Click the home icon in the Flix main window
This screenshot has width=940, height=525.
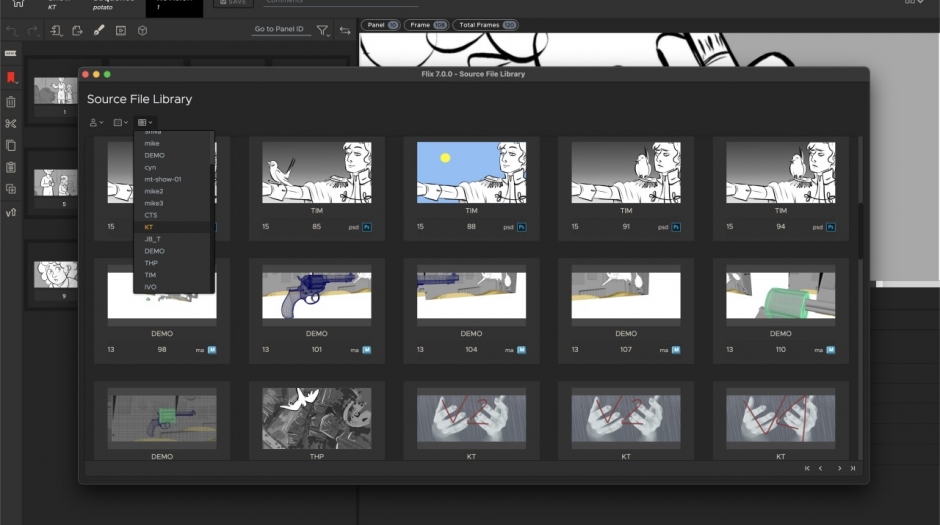point(18,3)
